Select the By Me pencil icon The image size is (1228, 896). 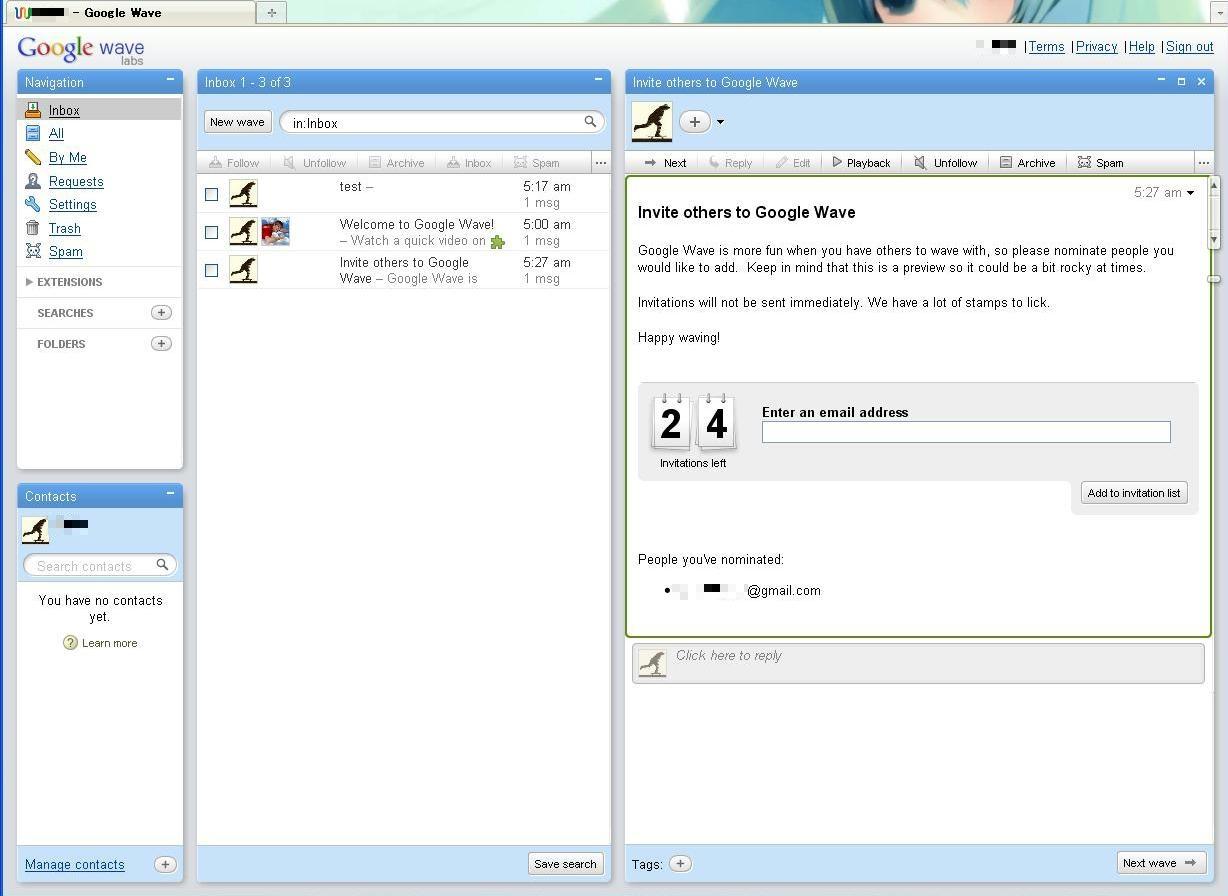33,157
